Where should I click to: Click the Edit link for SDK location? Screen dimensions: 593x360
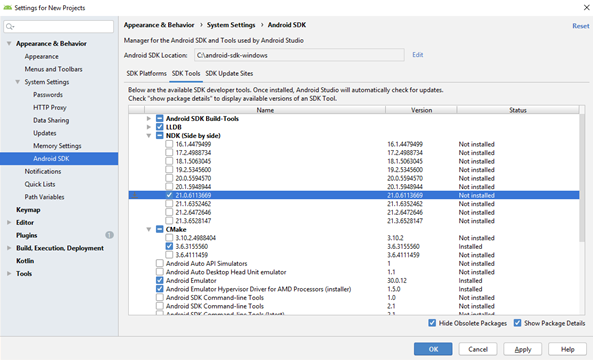[x=418, y=55]
